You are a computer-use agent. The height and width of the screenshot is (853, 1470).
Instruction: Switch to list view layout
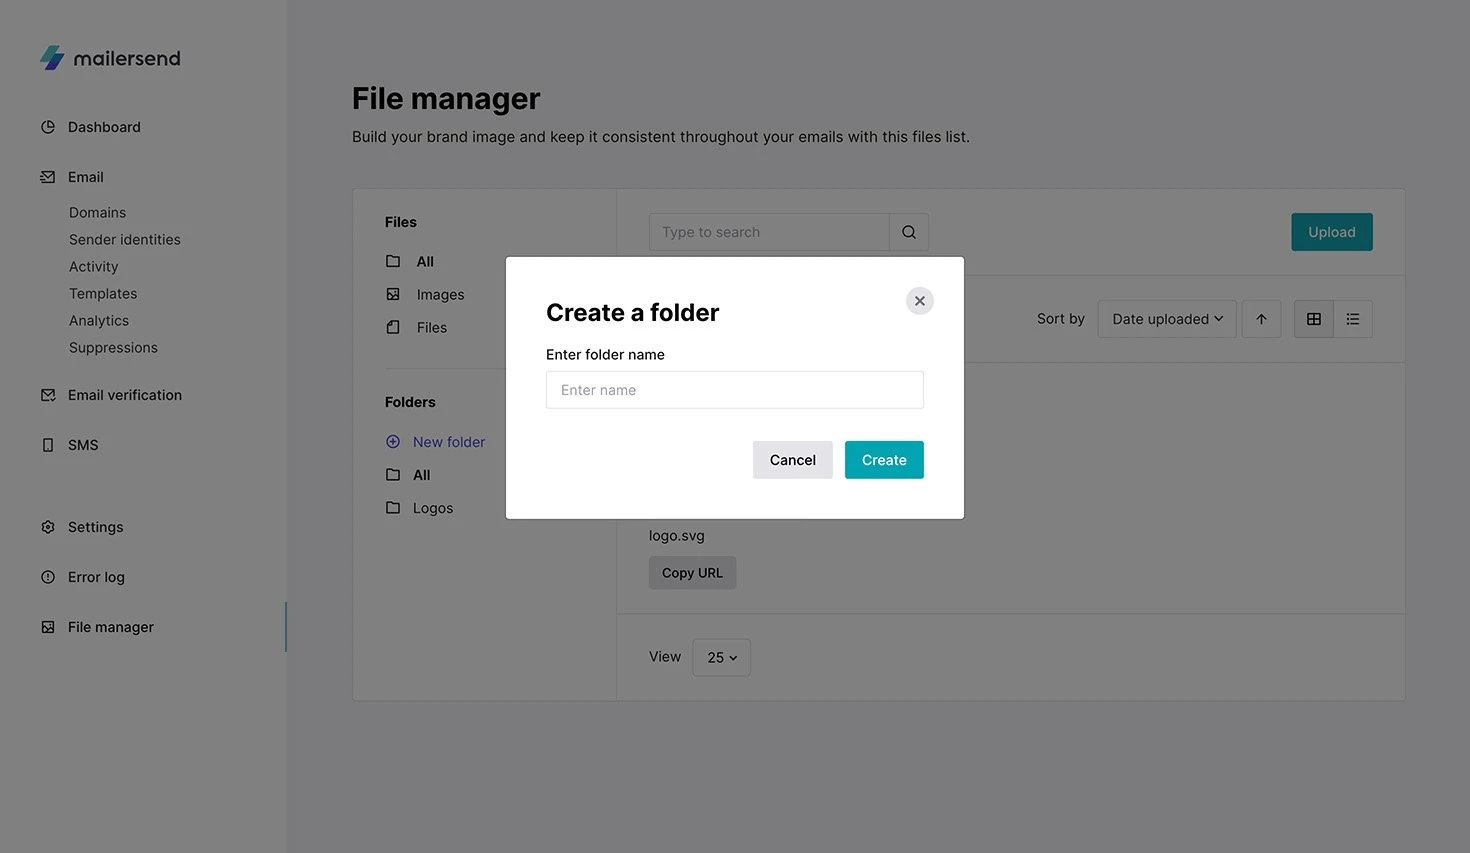pos(1352,319)
